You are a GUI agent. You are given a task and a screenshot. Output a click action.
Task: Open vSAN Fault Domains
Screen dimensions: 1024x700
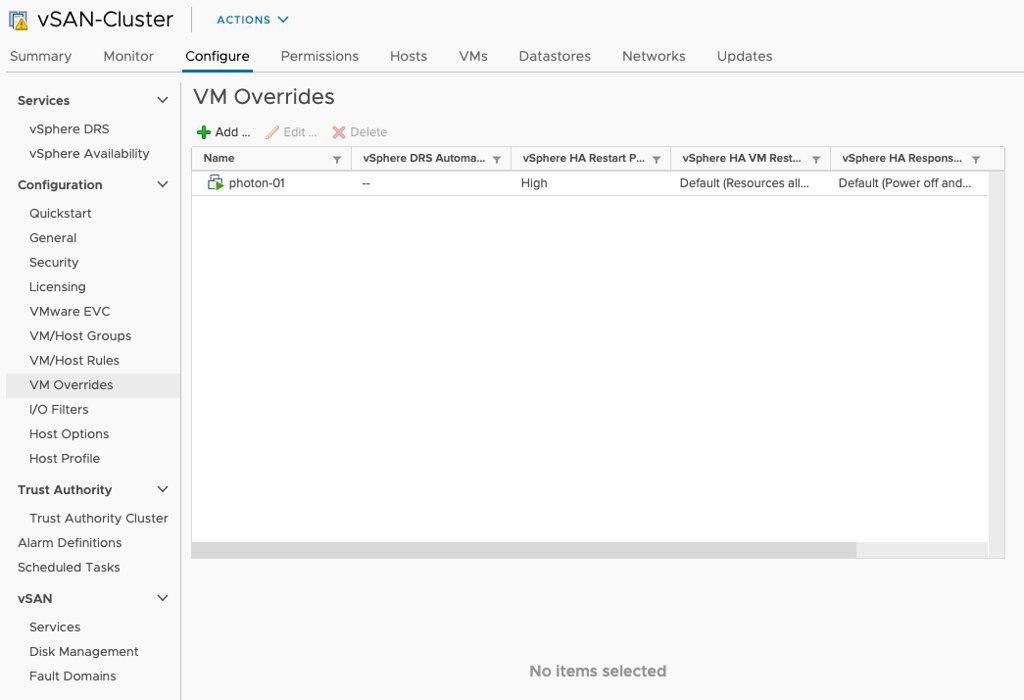point(72,676)
